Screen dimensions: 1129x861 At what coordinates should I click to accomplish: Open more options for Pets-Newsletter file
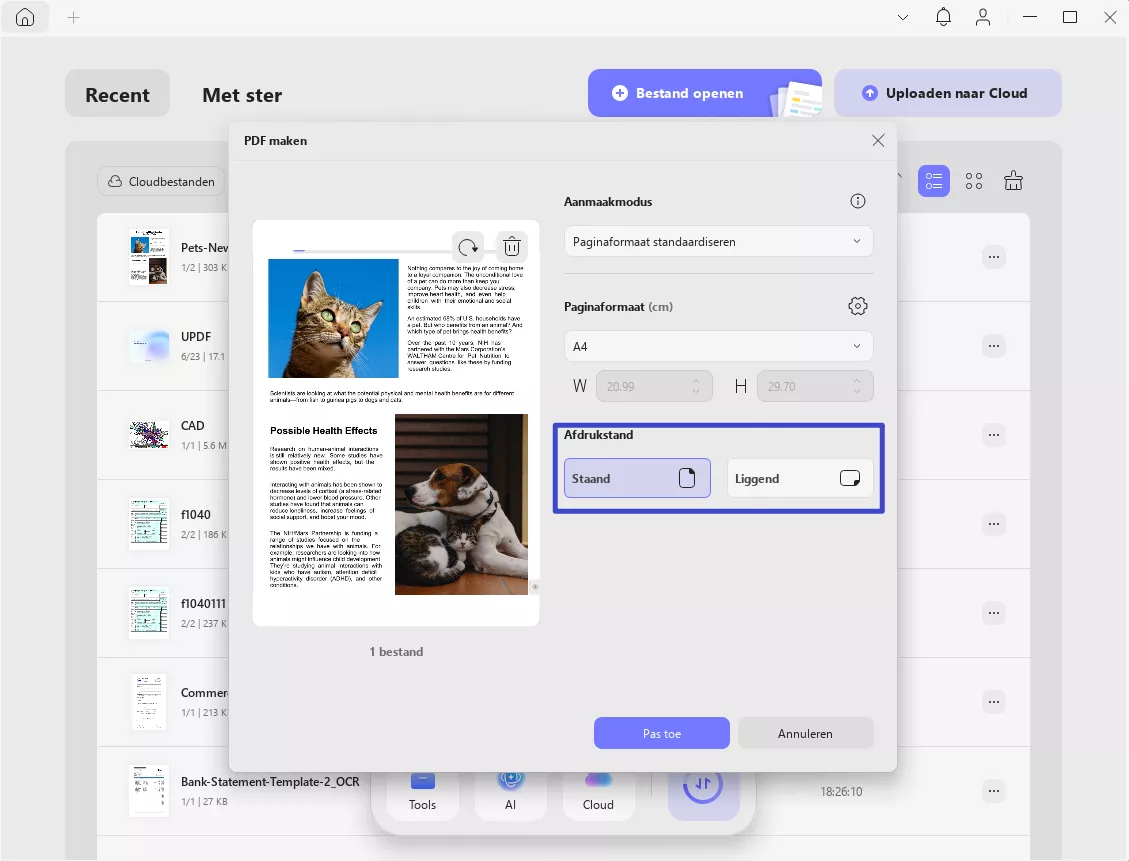pos(994,257)
